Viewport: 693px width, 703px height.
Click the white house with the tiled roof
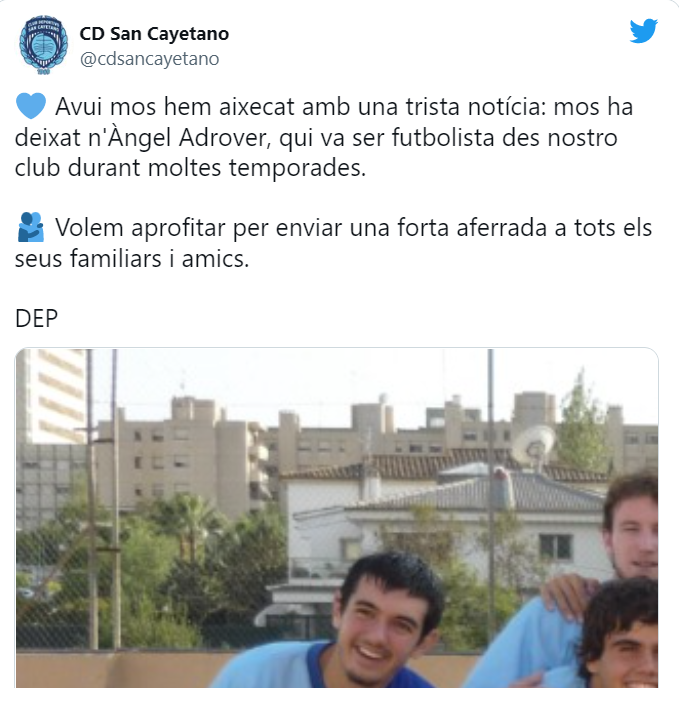(444, 525)
